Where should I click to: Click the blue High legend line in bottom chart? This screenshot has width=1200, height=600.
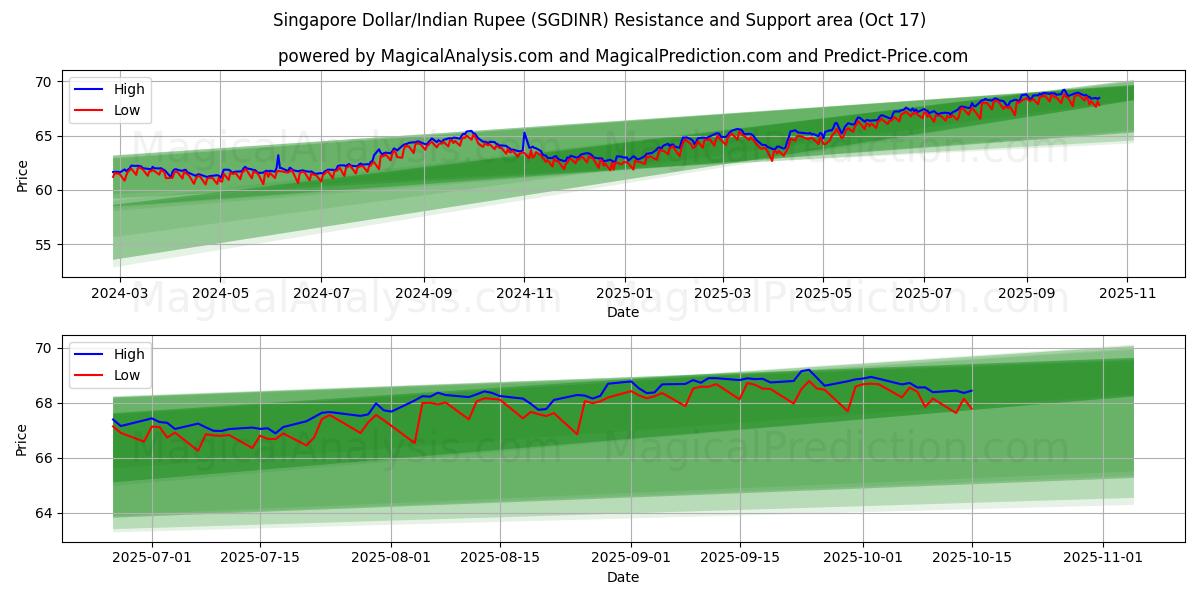tap(89, 354)
